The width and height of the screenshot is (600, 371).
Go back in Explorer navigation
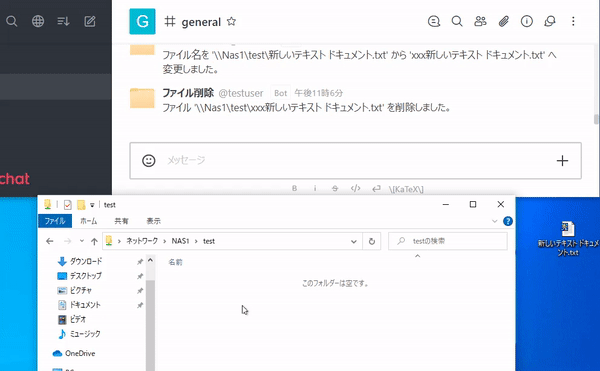pyautogui.click(x=49, y=241)
